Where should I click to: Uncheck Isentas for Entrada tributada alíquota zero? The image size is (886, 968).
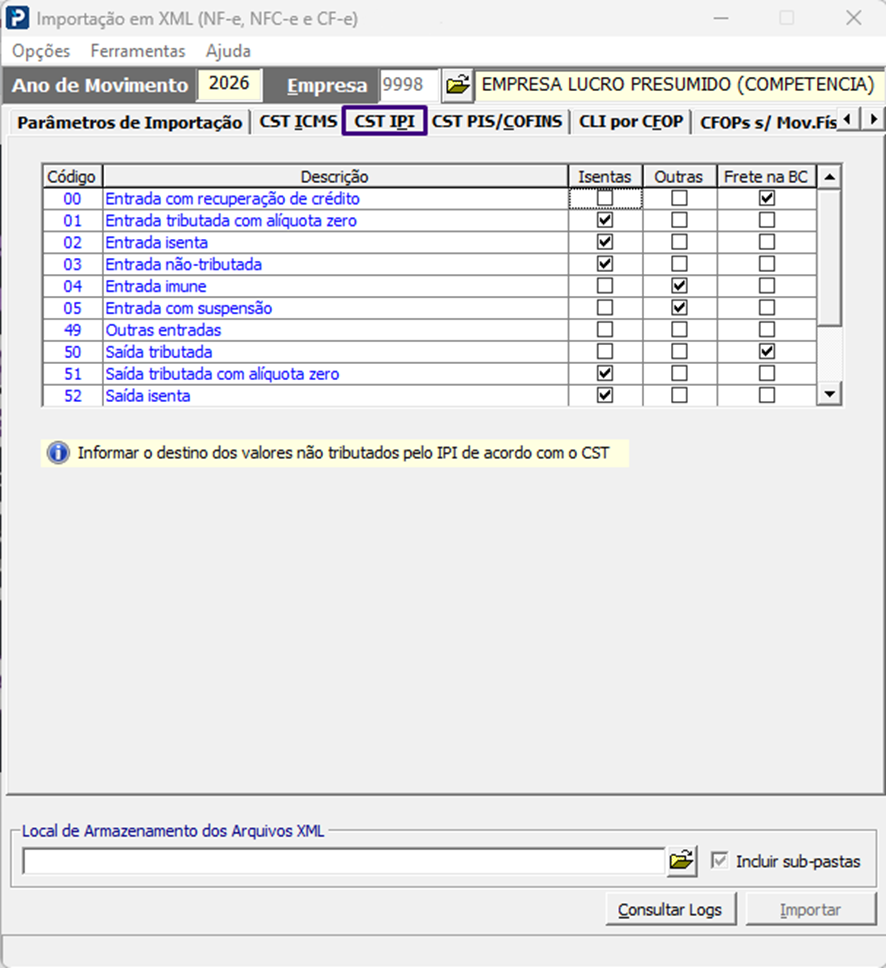click(605, 220)
